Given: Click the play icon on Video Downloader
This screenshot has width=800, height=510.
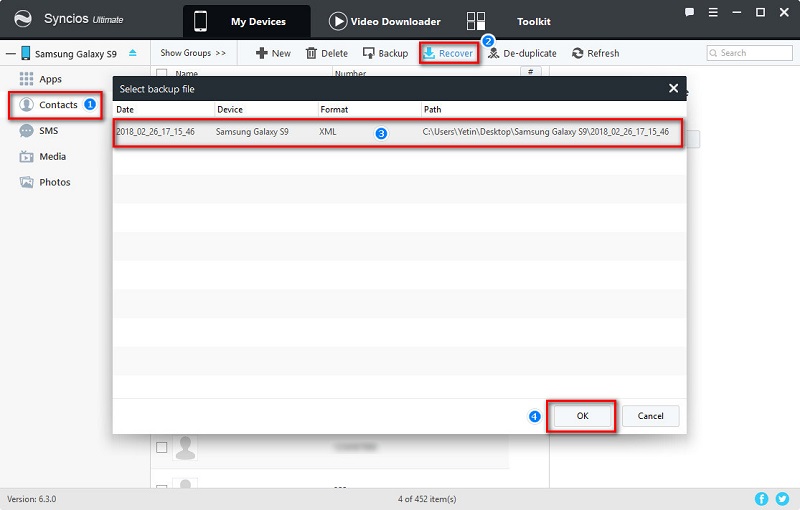Looking at the screenshot, I should 338,21.
